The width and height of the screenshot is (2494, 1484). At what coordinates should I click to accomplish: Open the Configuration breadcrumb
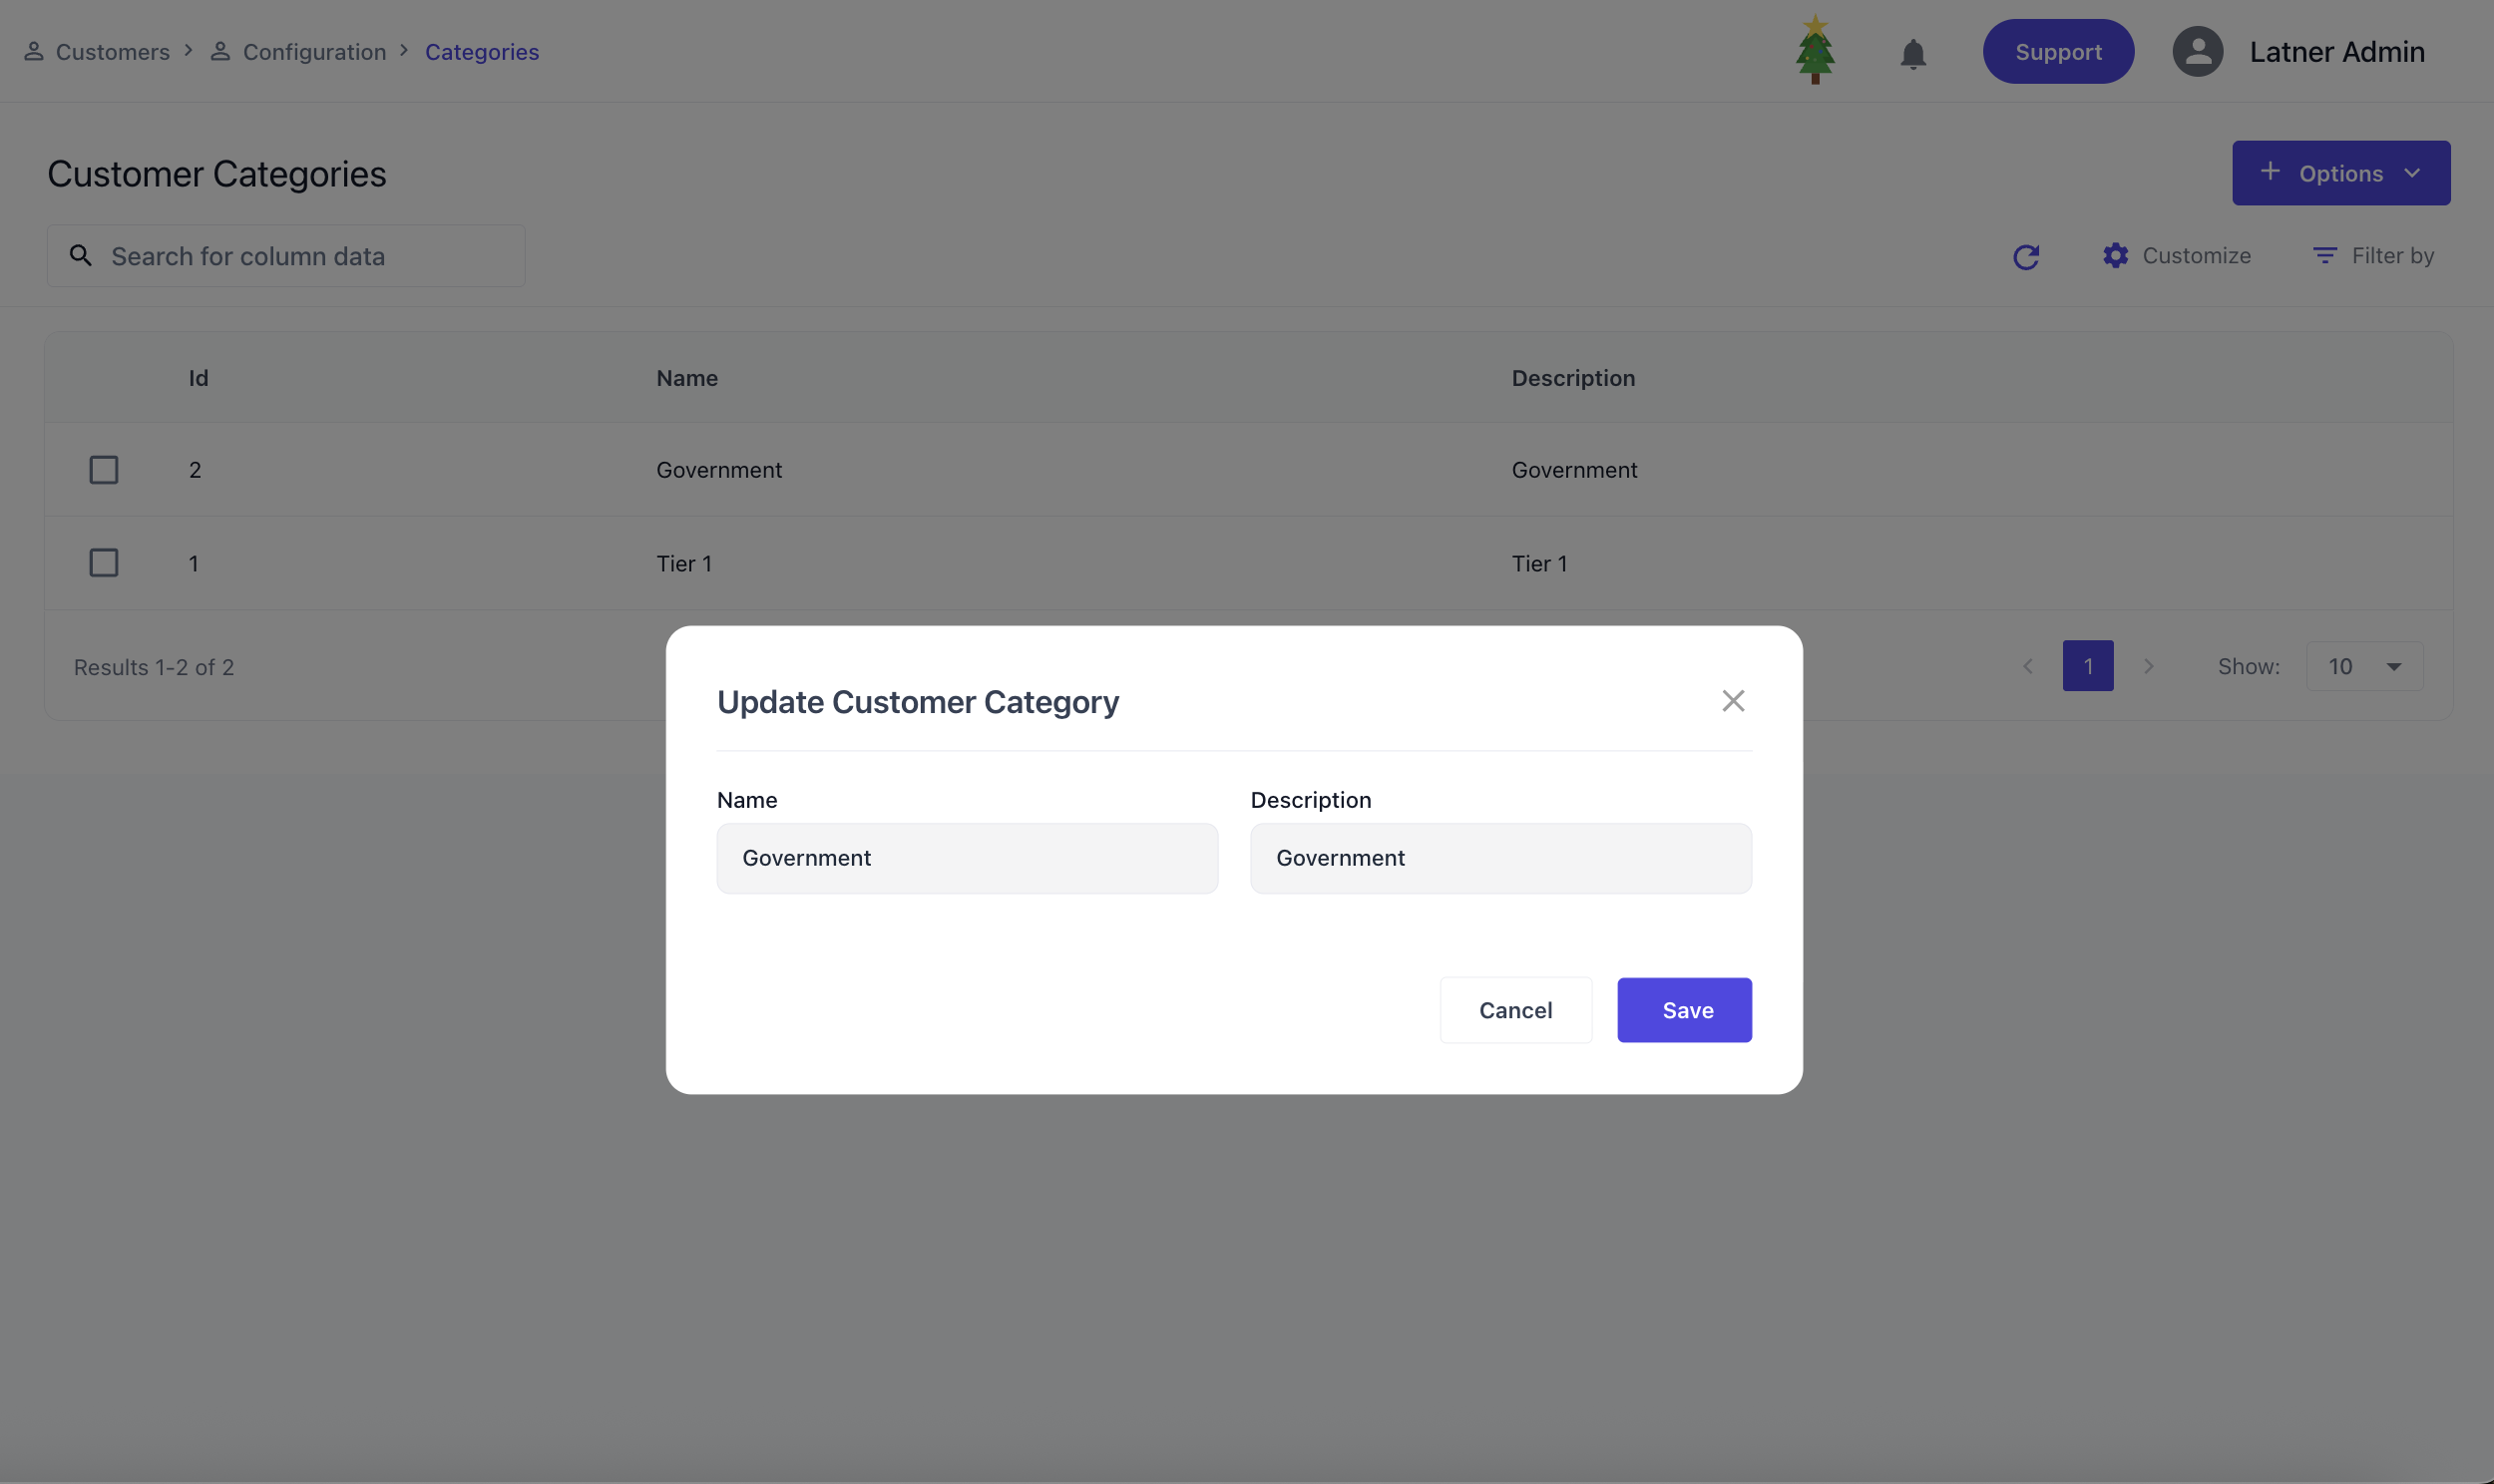pyautogui.click(x=313, y=52)
